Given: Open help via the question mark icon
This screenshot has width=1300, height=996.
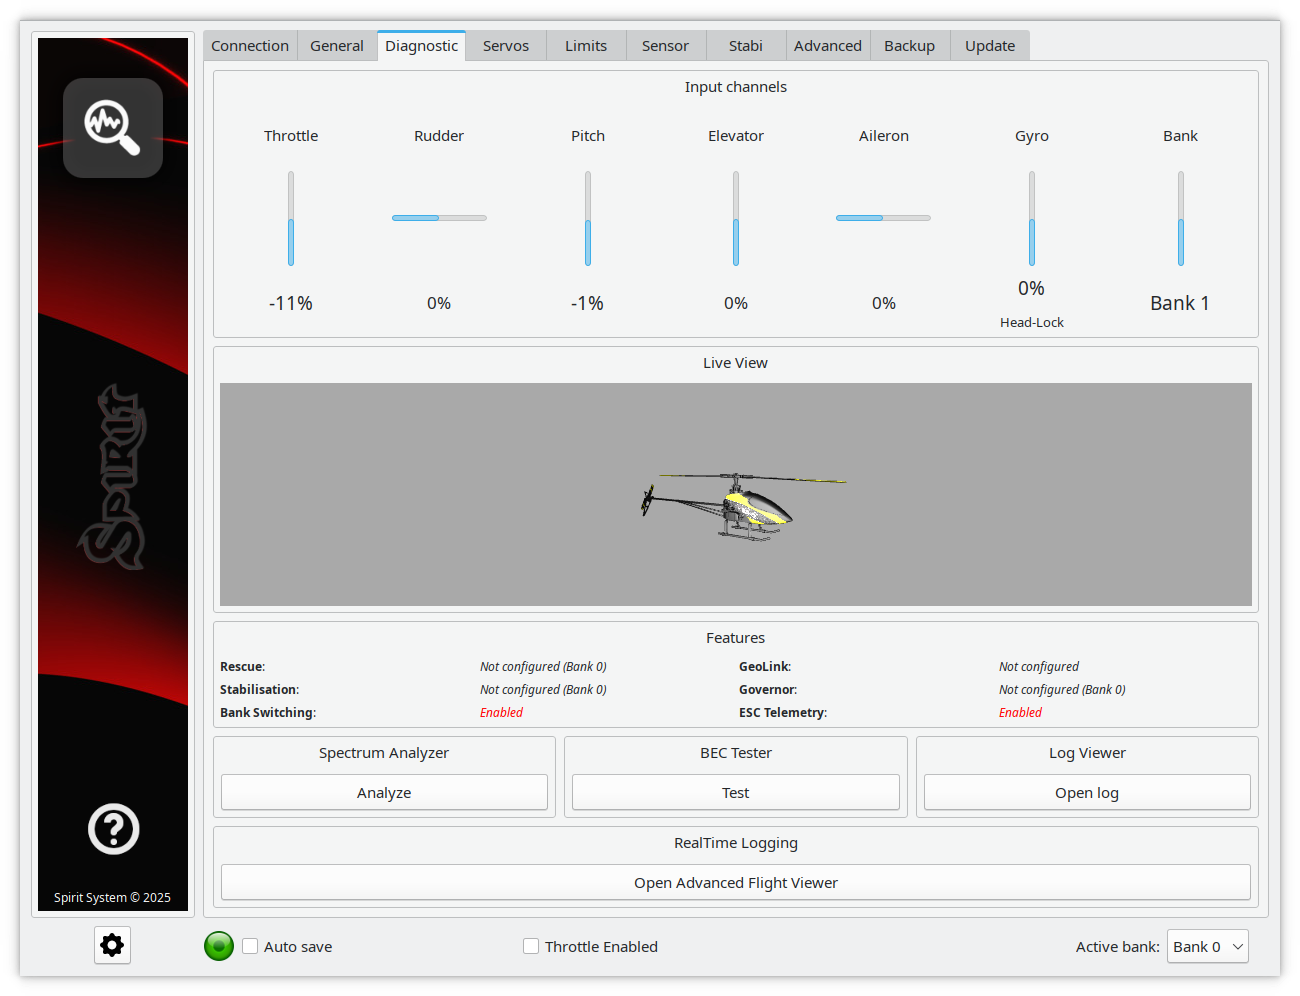Looking at the screenshot, I should coord(113,829).
